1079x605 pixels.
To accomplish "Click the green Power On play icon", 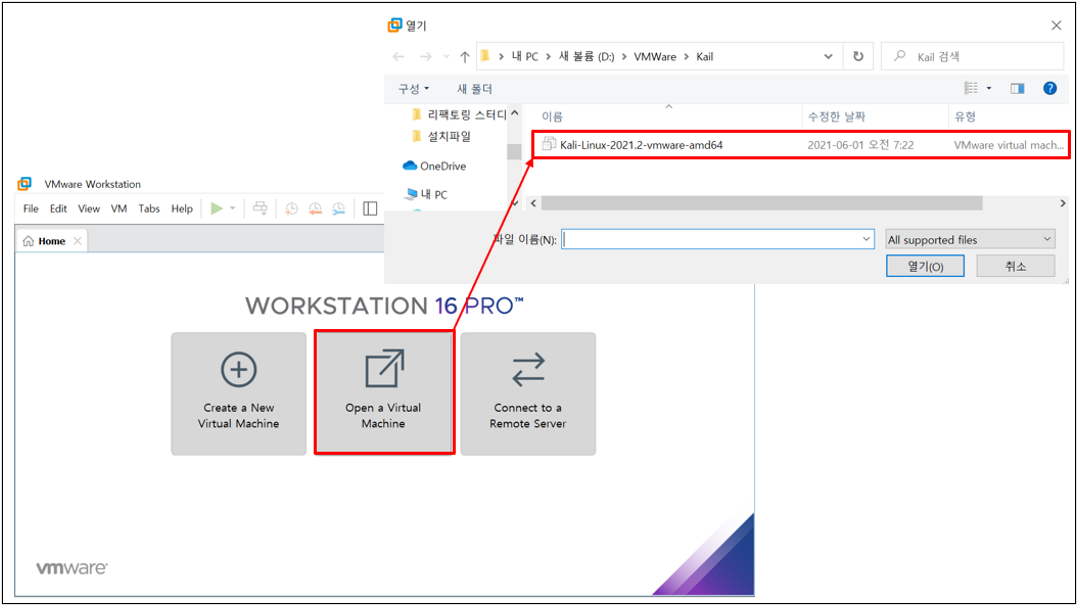I will click(x=217, y=209).
